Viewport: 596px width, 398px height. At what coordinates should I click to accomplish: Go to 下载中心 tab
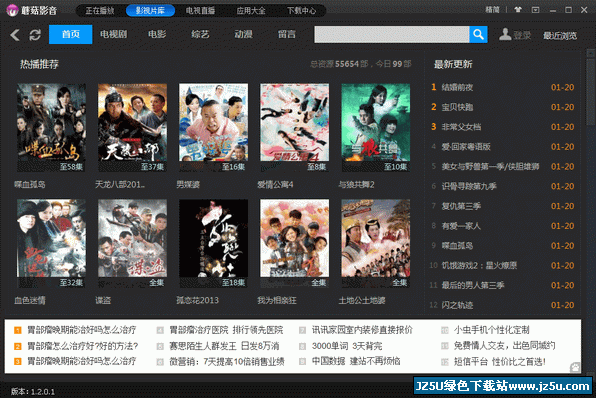[301, 11]
